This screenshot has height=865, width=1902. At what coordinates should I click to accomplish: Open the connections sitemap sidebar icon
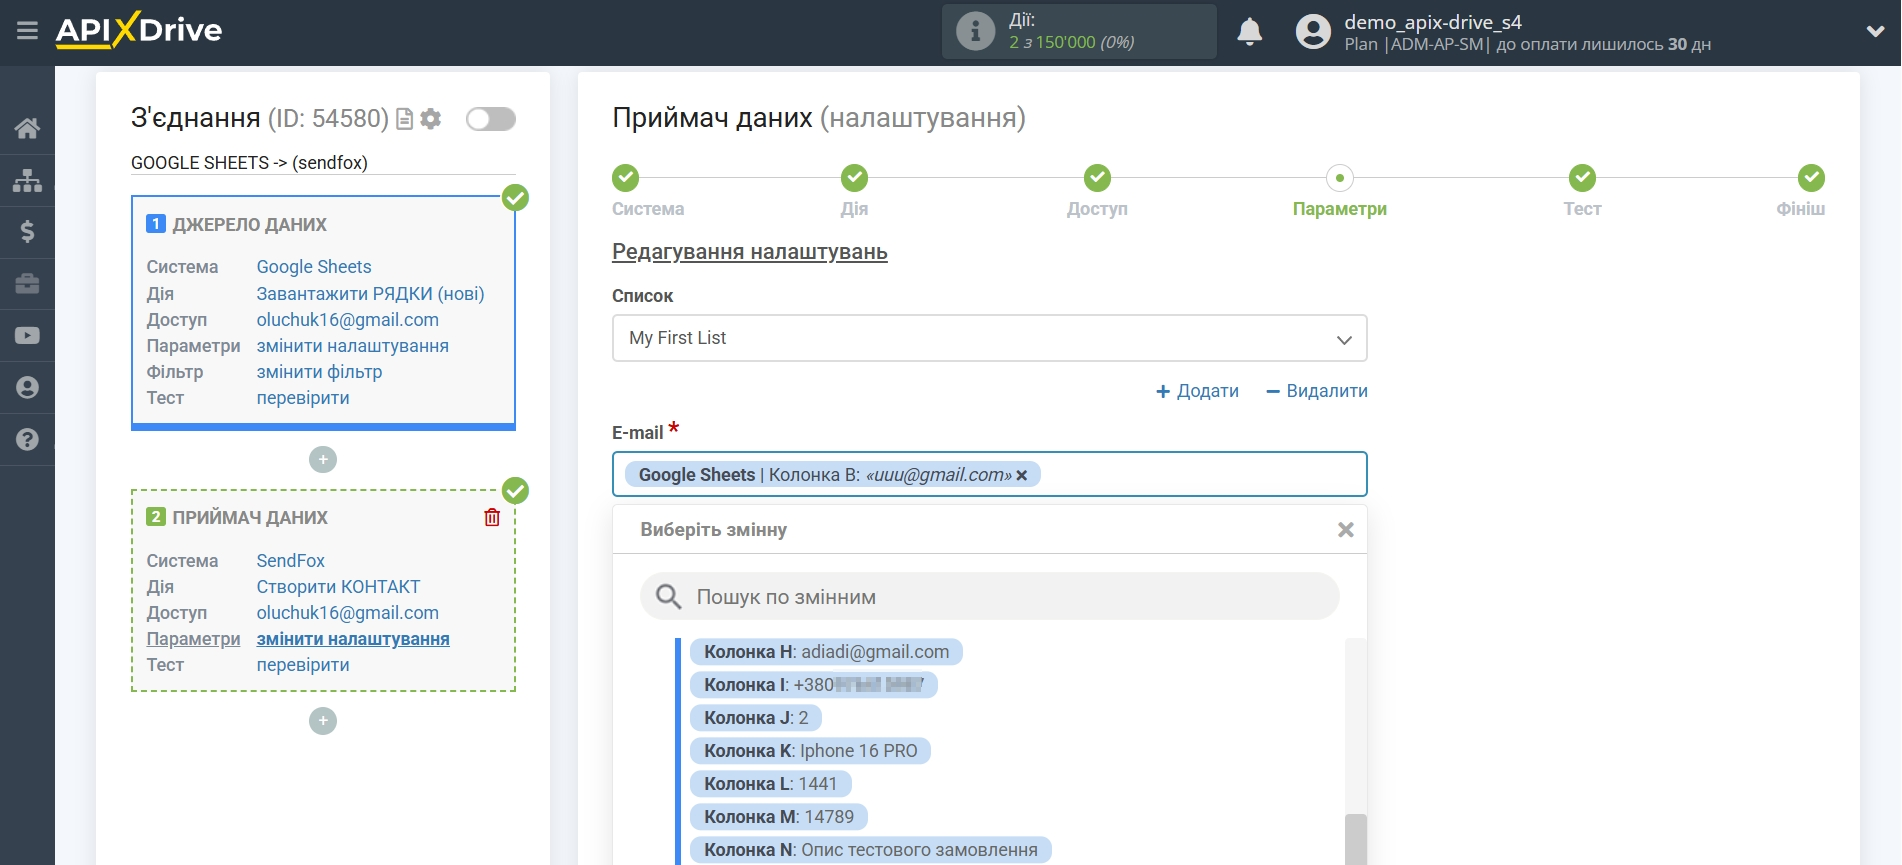pos(27,180)
